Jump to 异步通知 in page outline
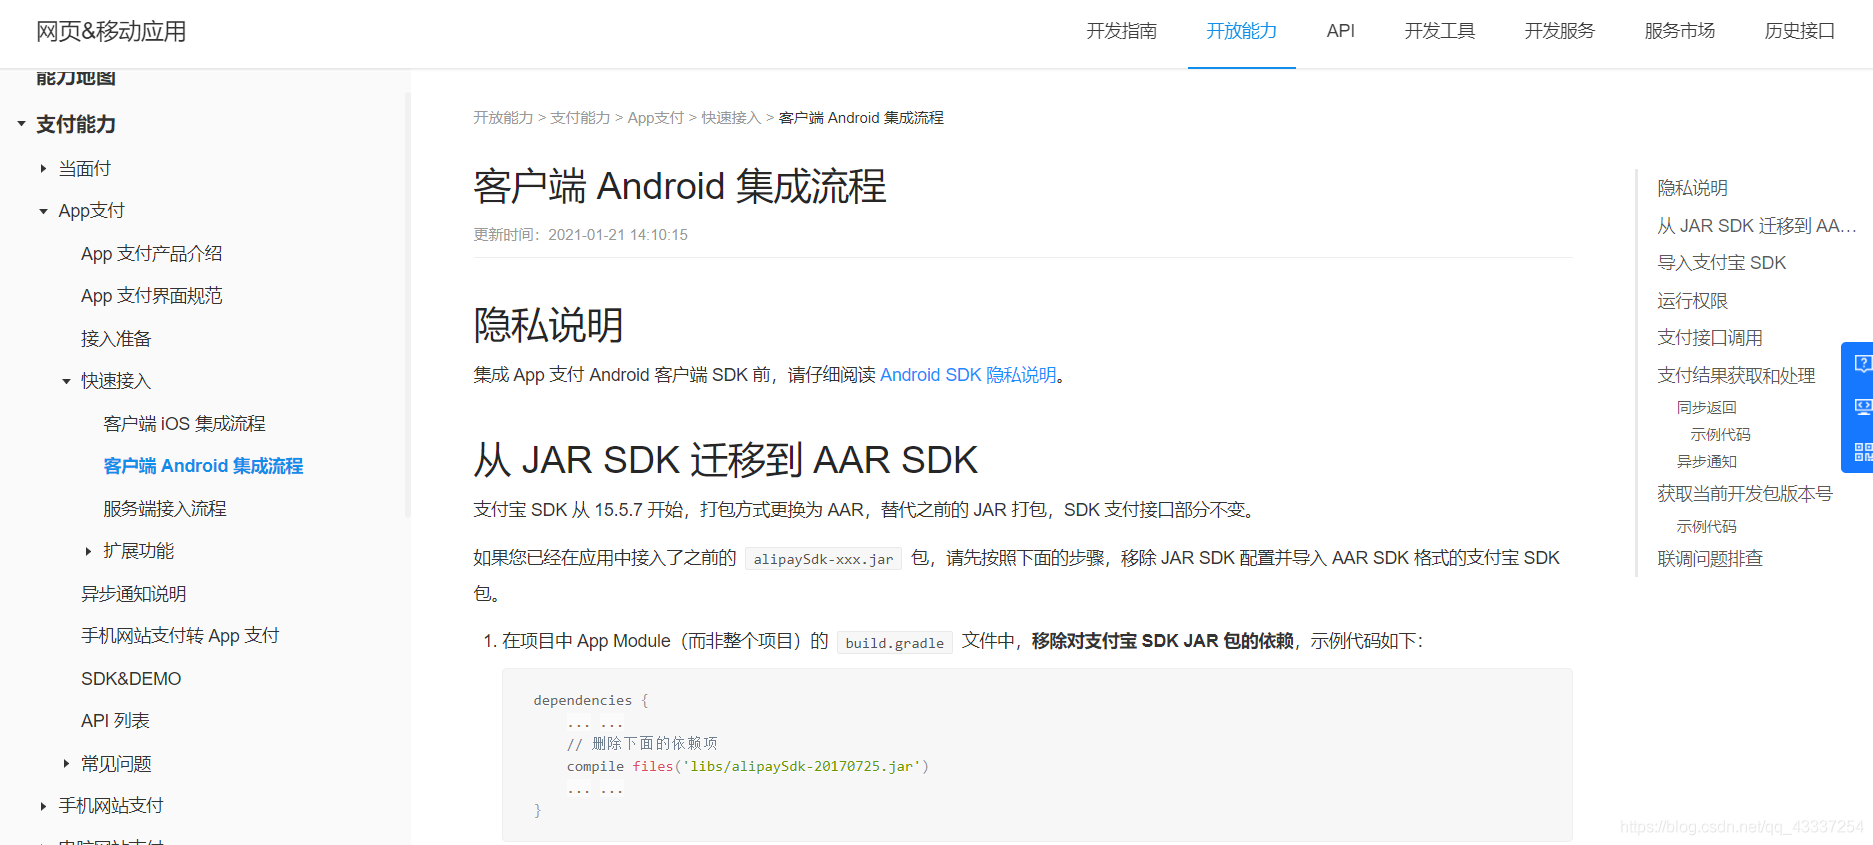1873x845 pixels. click(x=1706, y=462)
